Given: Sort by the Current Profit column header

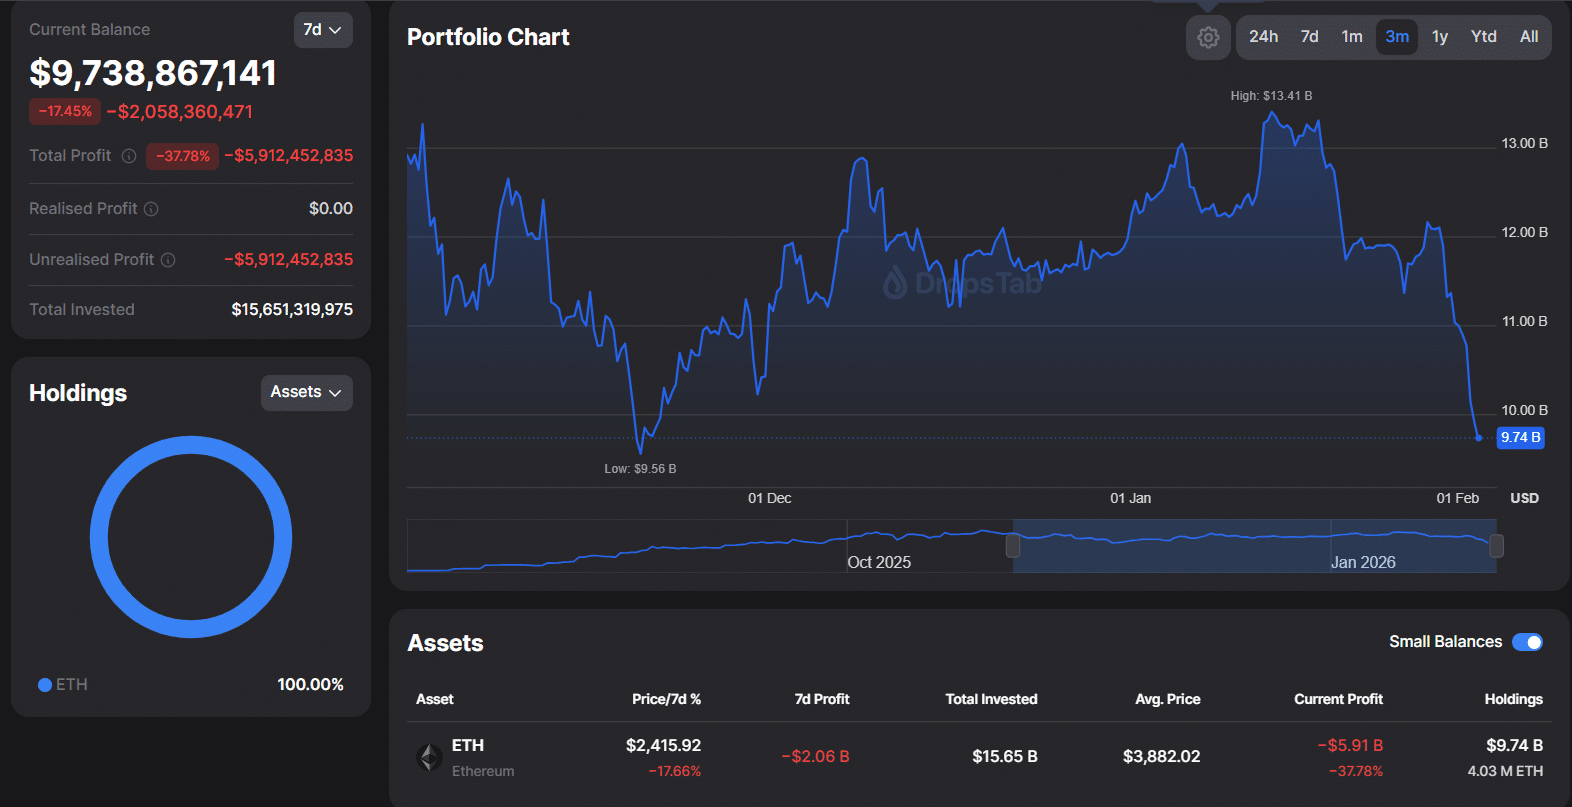Looking at the screenshot, I should point(1338,699).
